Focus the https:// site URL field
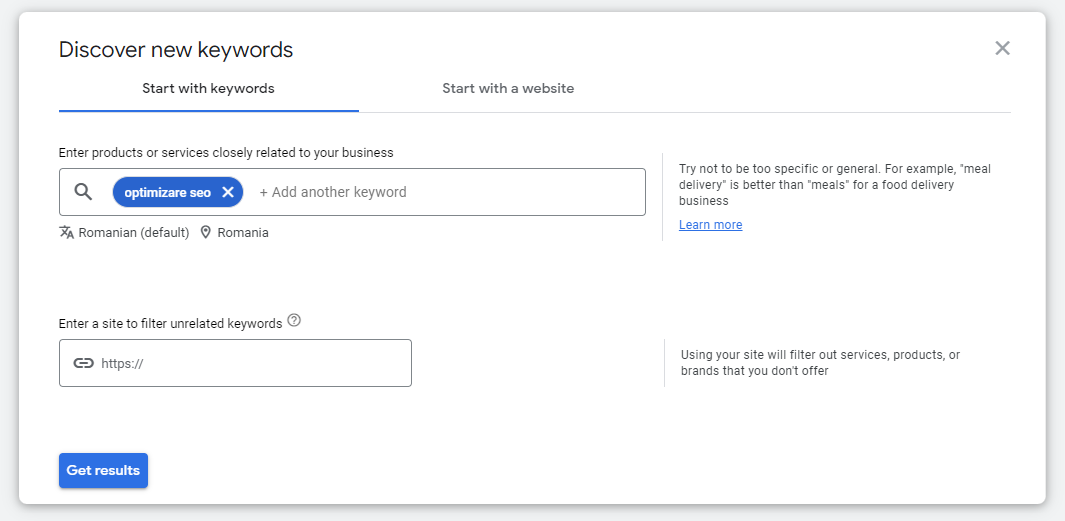This screenshot has width=1065, height=521. (250, 363)
